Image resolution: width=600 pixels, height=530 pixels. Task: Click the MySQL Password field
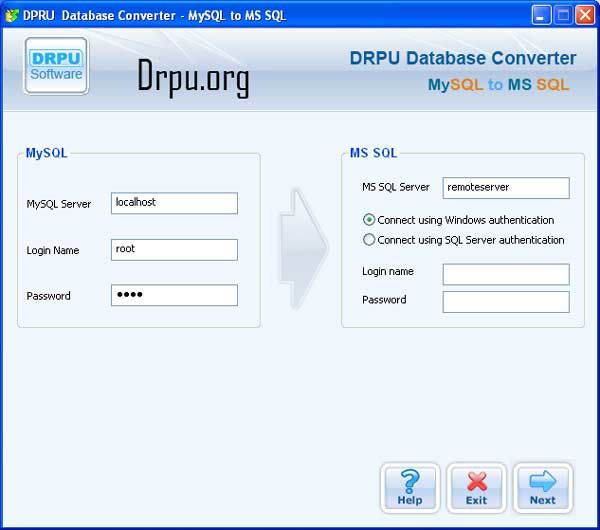(x=174, y=295)
